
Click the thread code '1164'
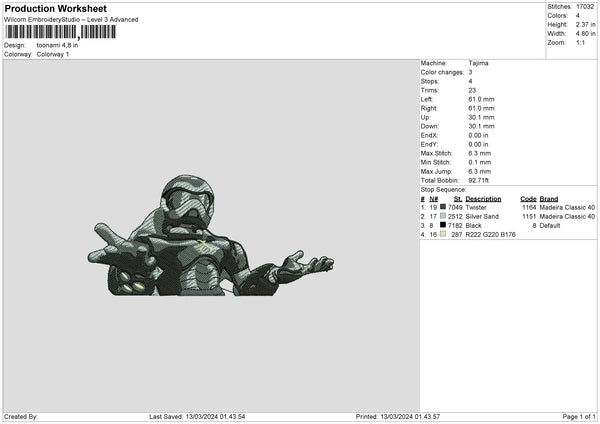(529, 207)
